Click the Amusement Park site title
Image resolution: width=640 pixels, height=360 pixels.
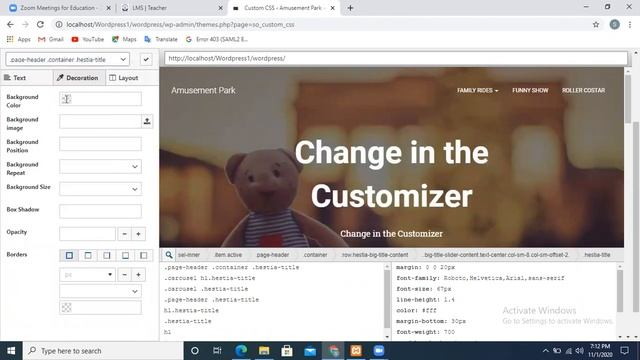(203, 90)
